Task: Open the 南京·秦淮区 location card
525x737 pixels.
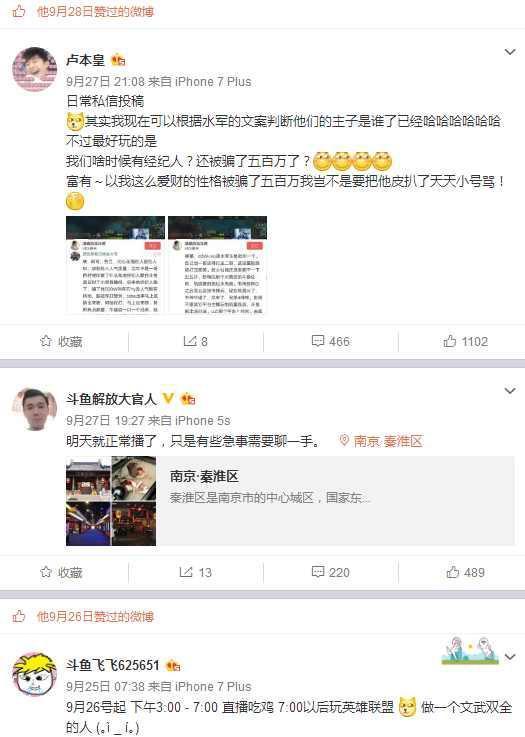Action: point(290,501)
